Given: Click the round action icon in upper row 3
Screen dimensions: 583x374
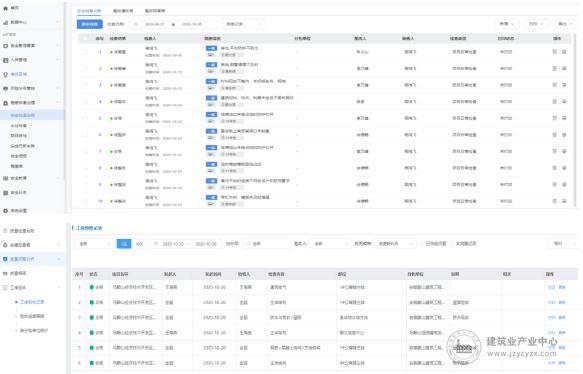Looking at the screenshot, I should click(x=564, y=85).
